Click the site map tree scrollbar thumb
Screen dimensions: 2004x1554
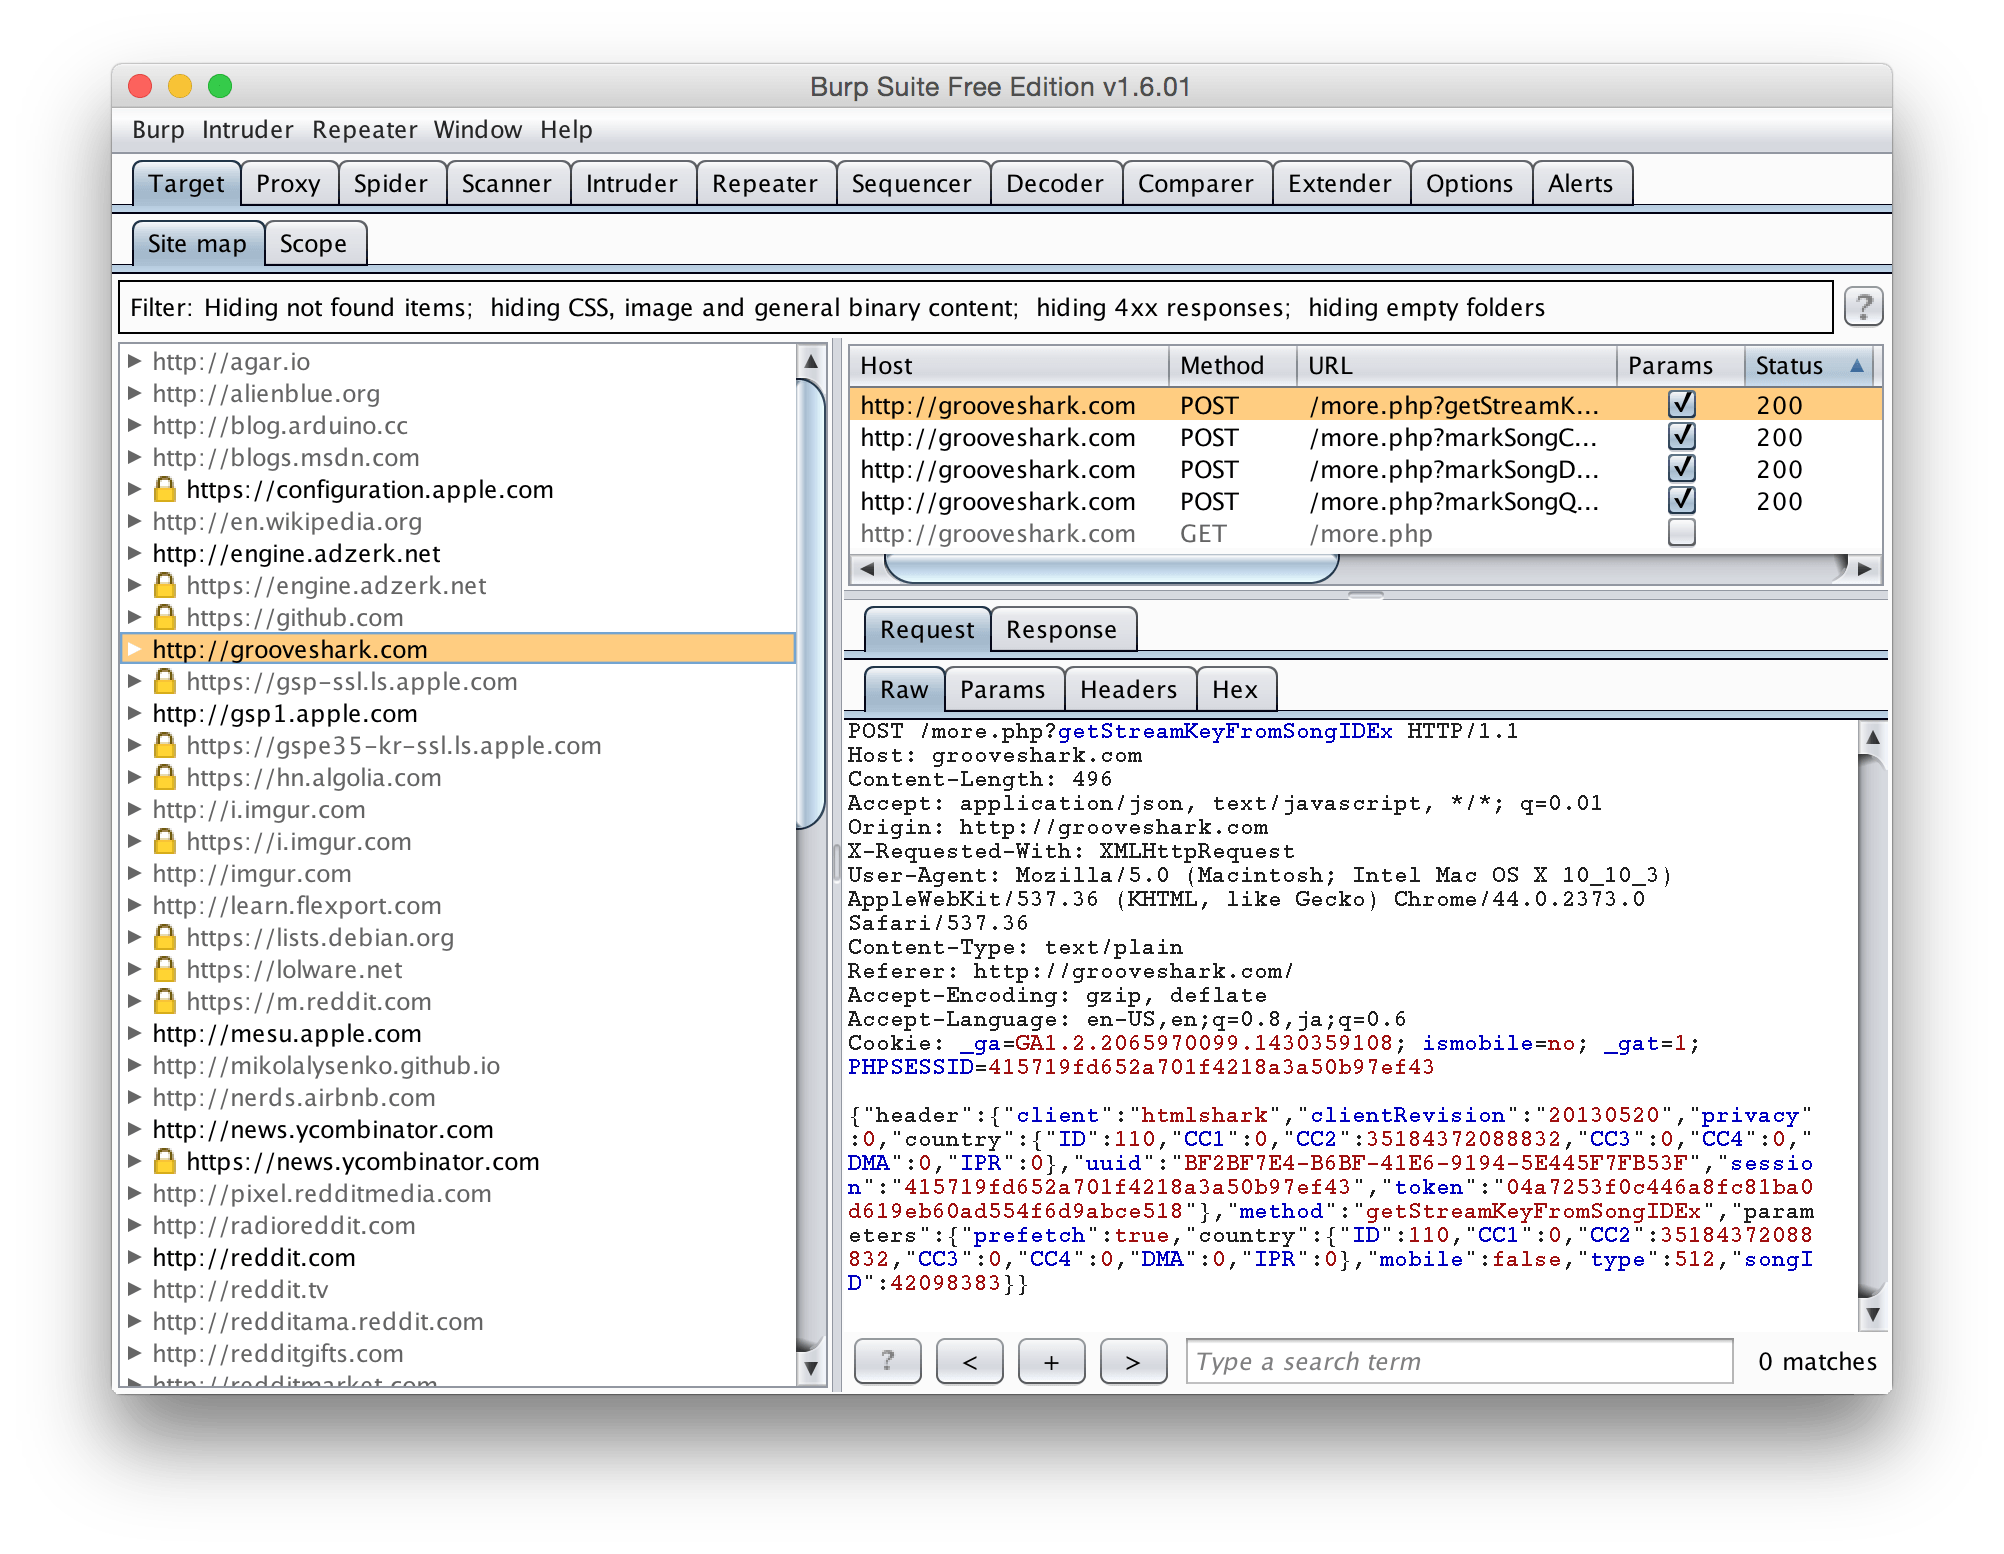(811, 604)
